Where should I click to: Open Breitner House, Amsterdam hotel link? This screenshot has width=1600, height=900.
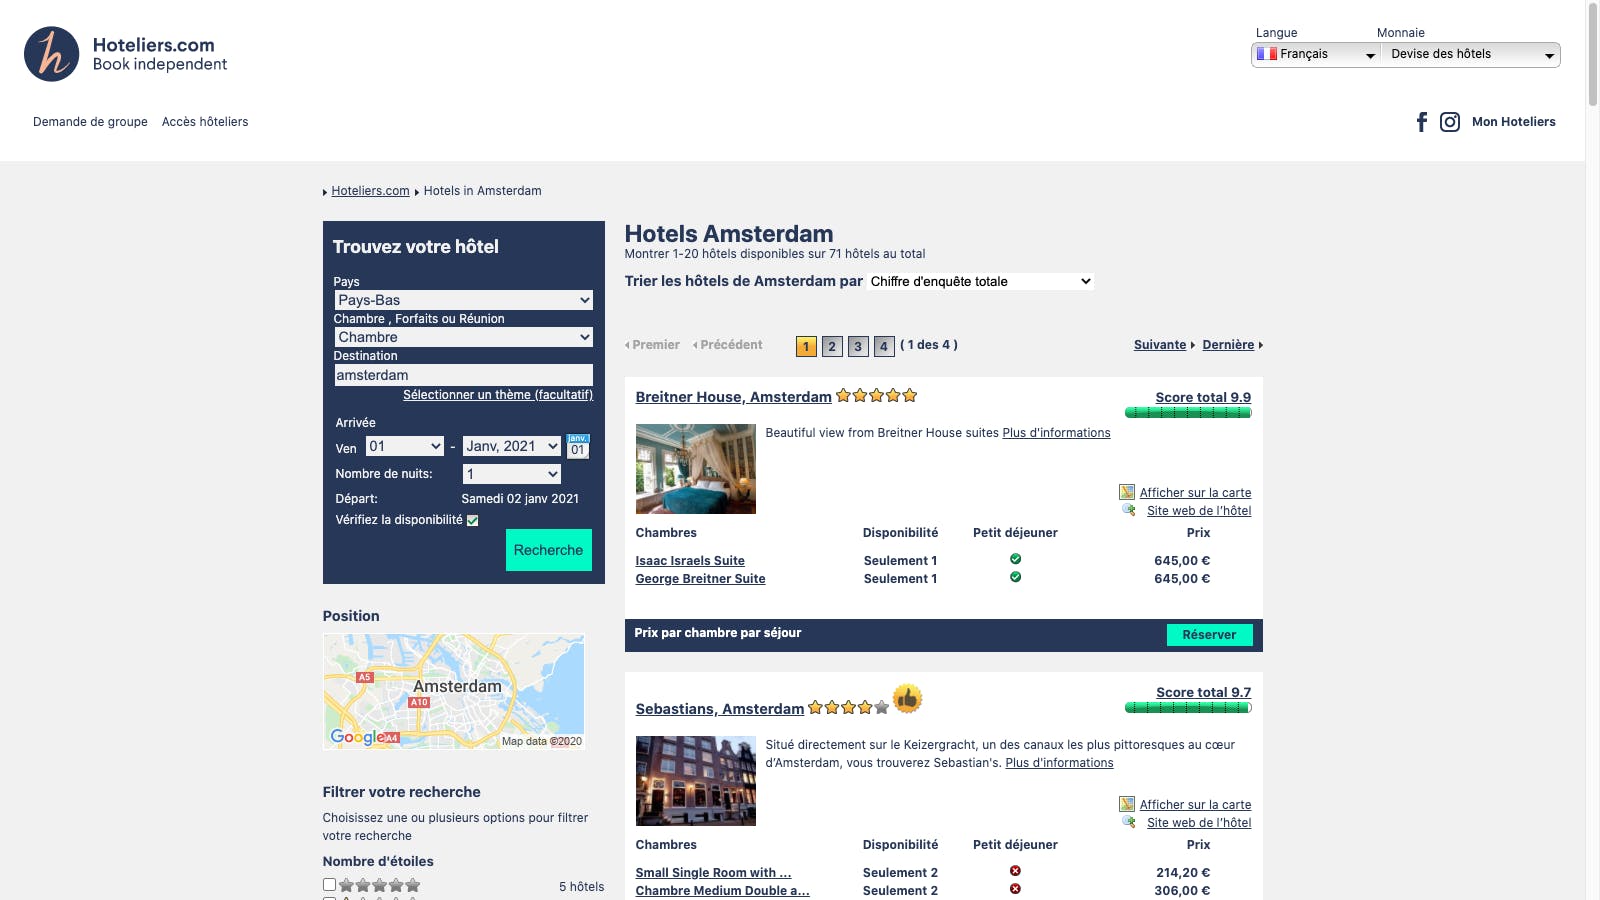click(733, 397)
